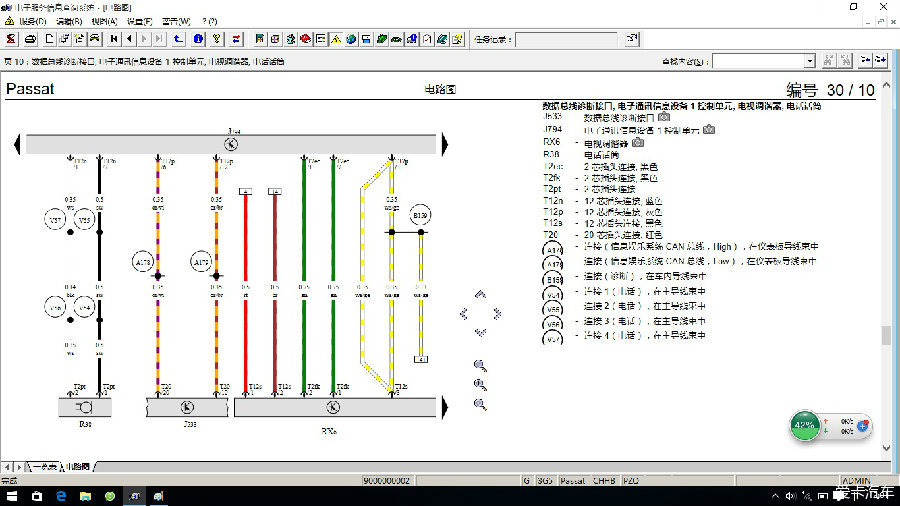Image resolution: width=900 pixels, height=506 pixels.
Task: Jump to last page using the ▶| toolbar button
Action: 159,39
